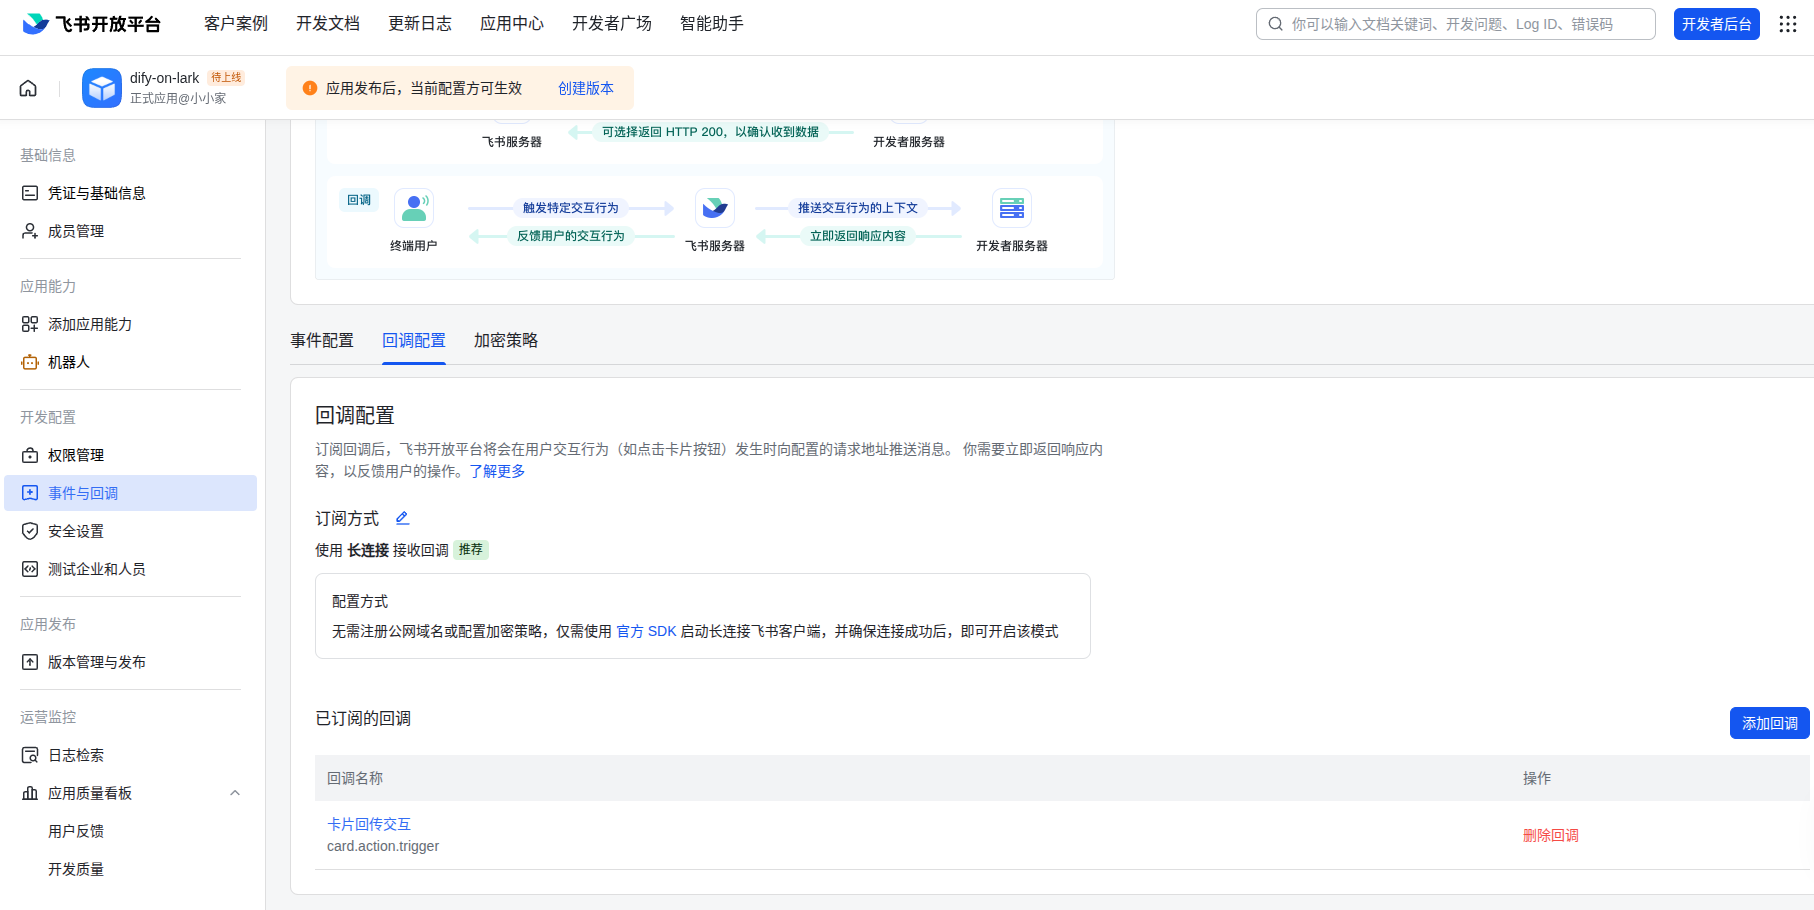Open the home icon in the sidebar
1814x910 pixels.
click(28, 88)
